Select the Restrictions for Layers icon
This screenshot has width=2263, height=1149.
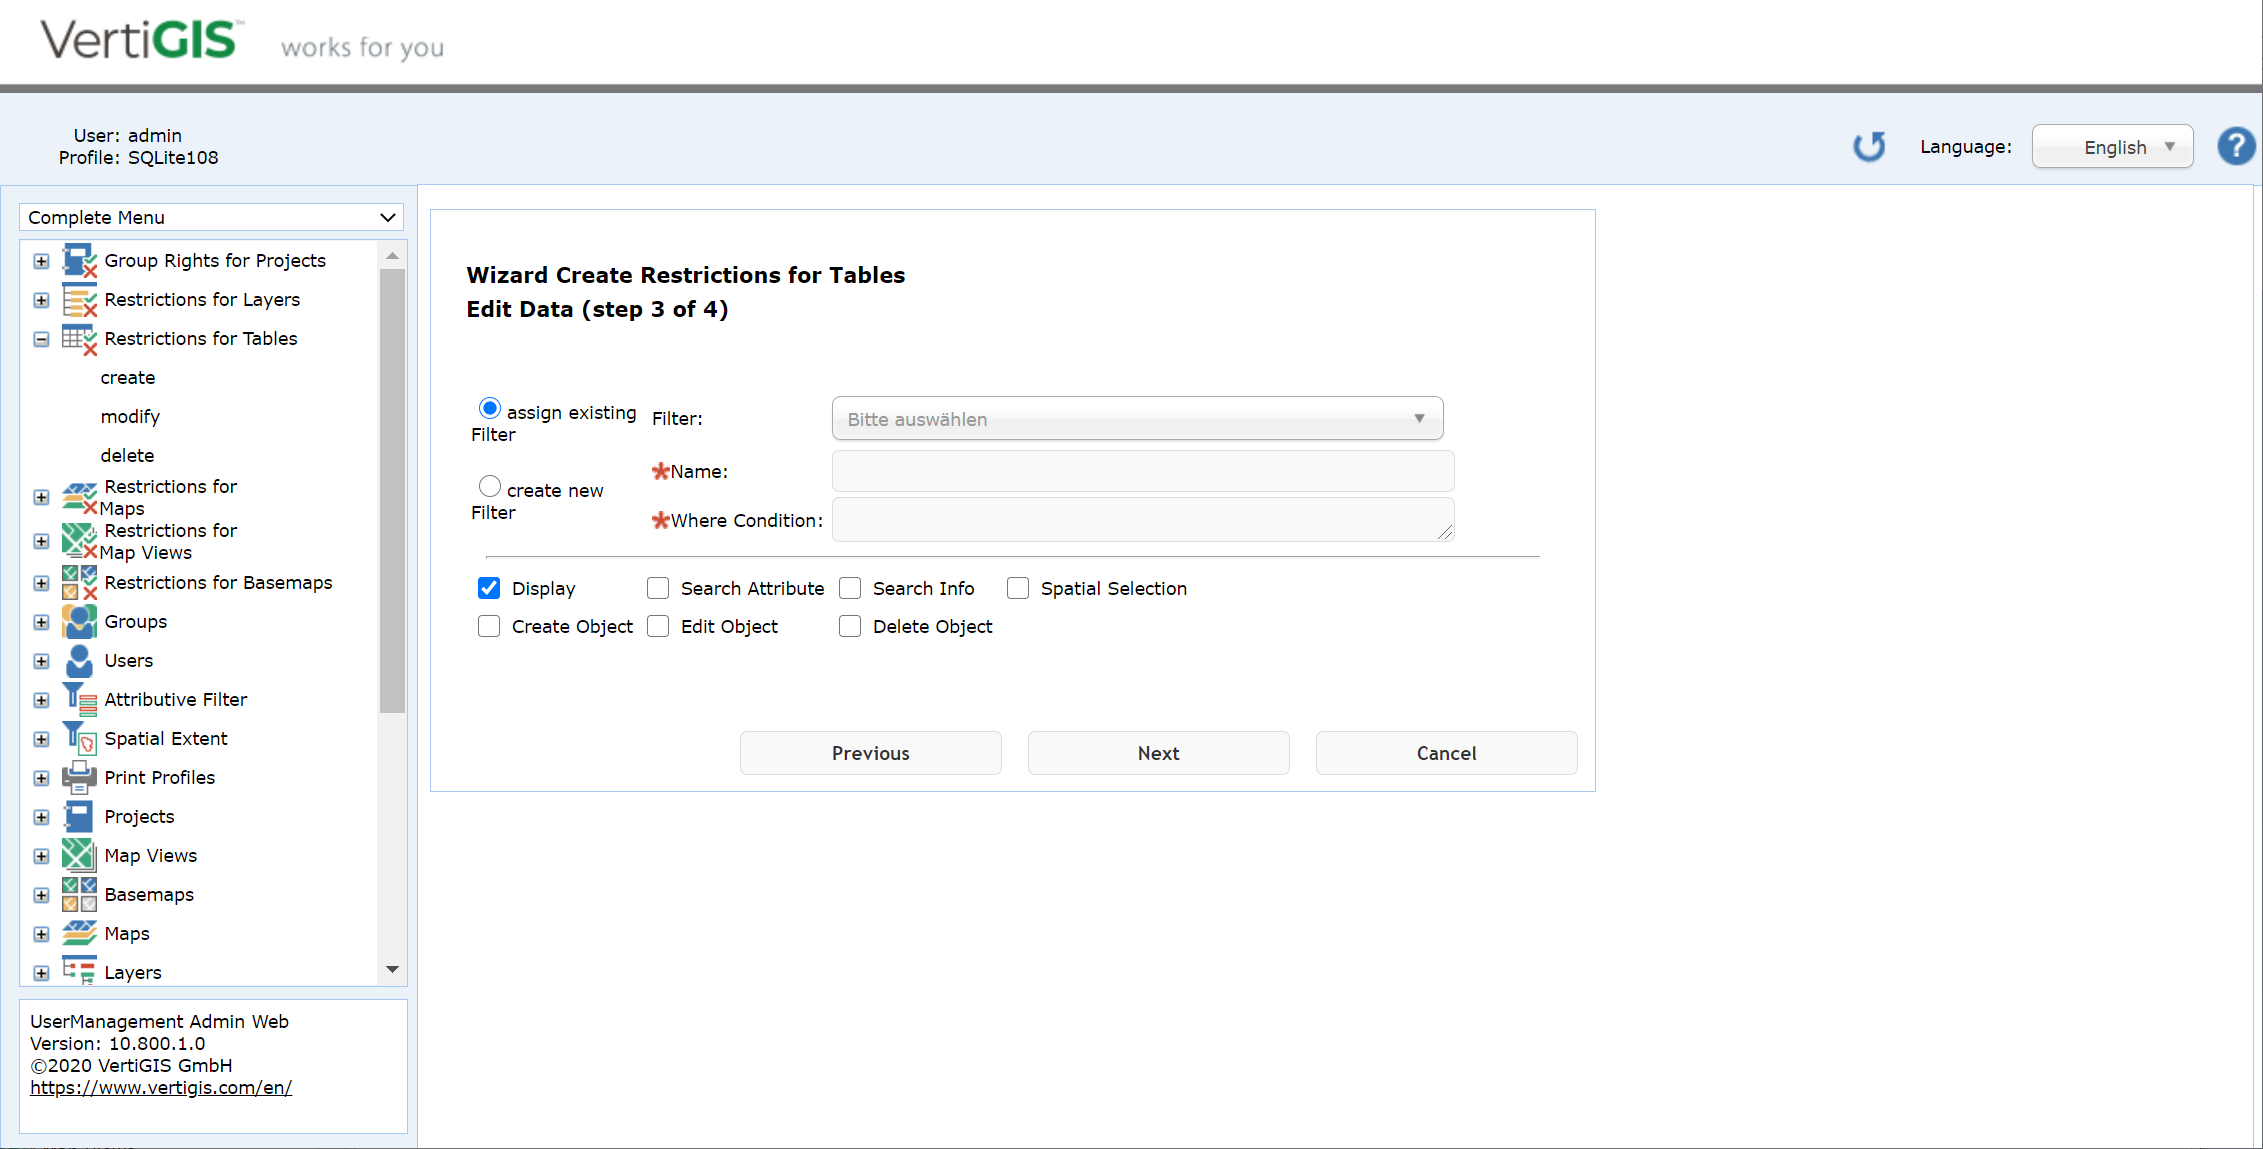[x=79, y=299]
